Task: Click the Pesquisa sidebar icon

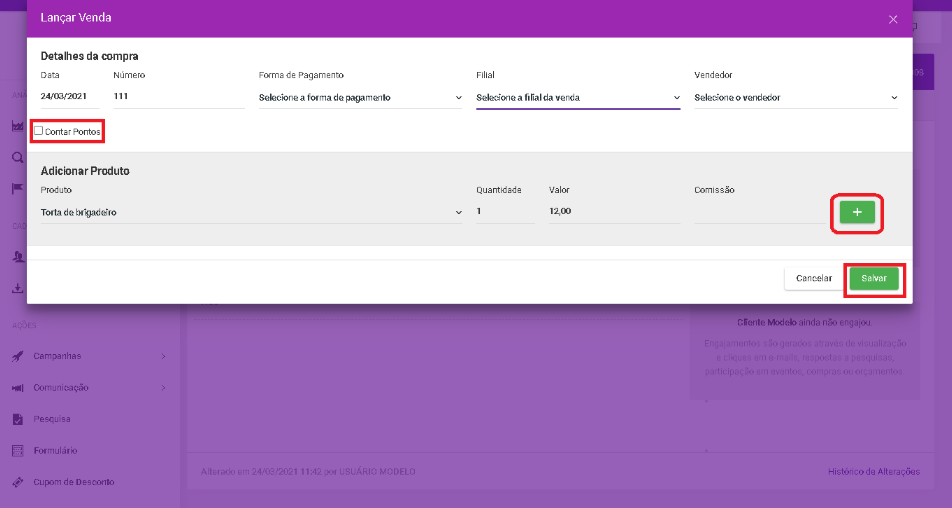Action: point(17,419)
